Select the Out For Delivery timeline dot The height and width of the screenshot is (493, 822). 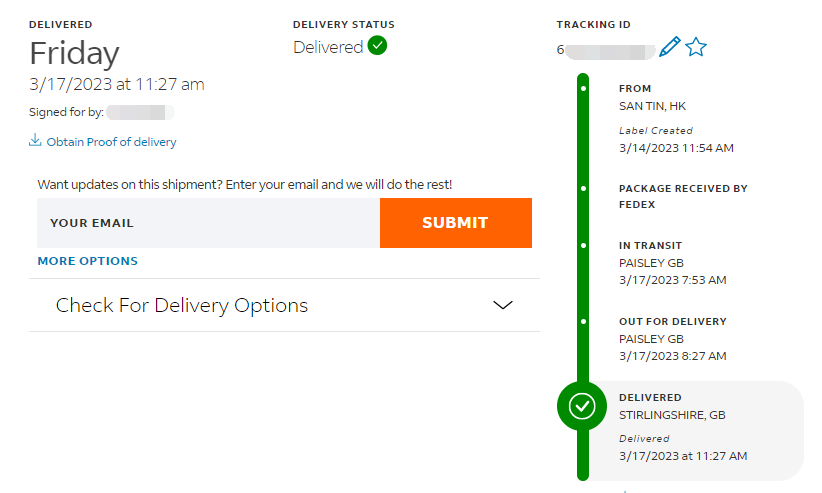pyautogui.click(x=583, y=321)
